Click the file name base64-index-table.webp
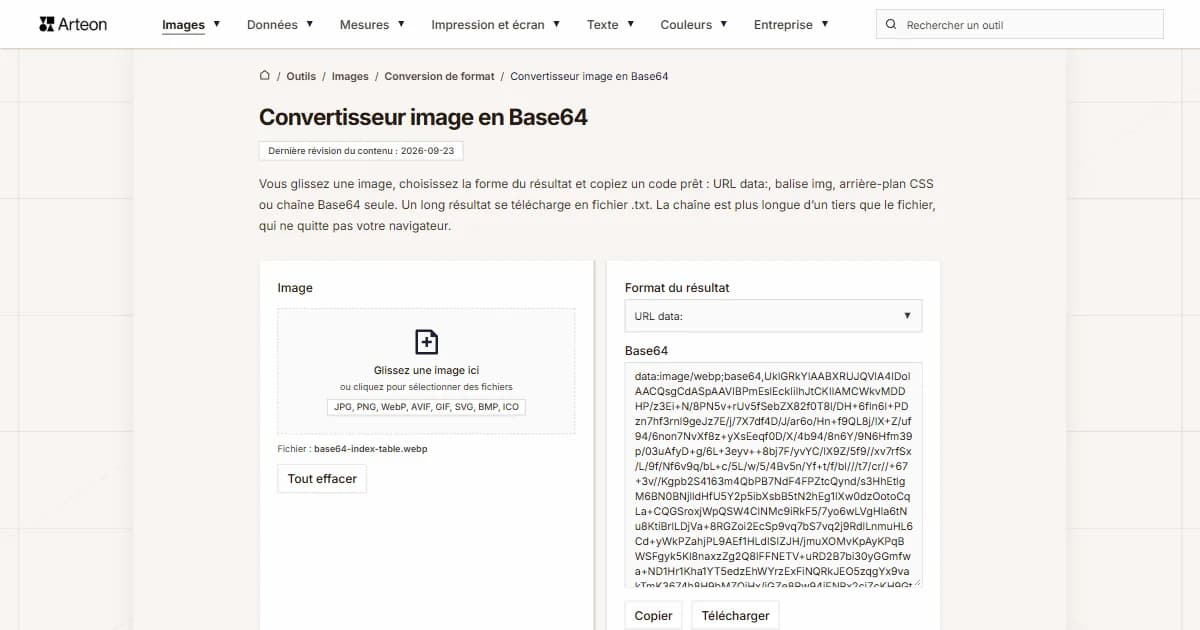Image resolution: width=1200 pixels, height=630 pixels. click(x=370, y=449)
